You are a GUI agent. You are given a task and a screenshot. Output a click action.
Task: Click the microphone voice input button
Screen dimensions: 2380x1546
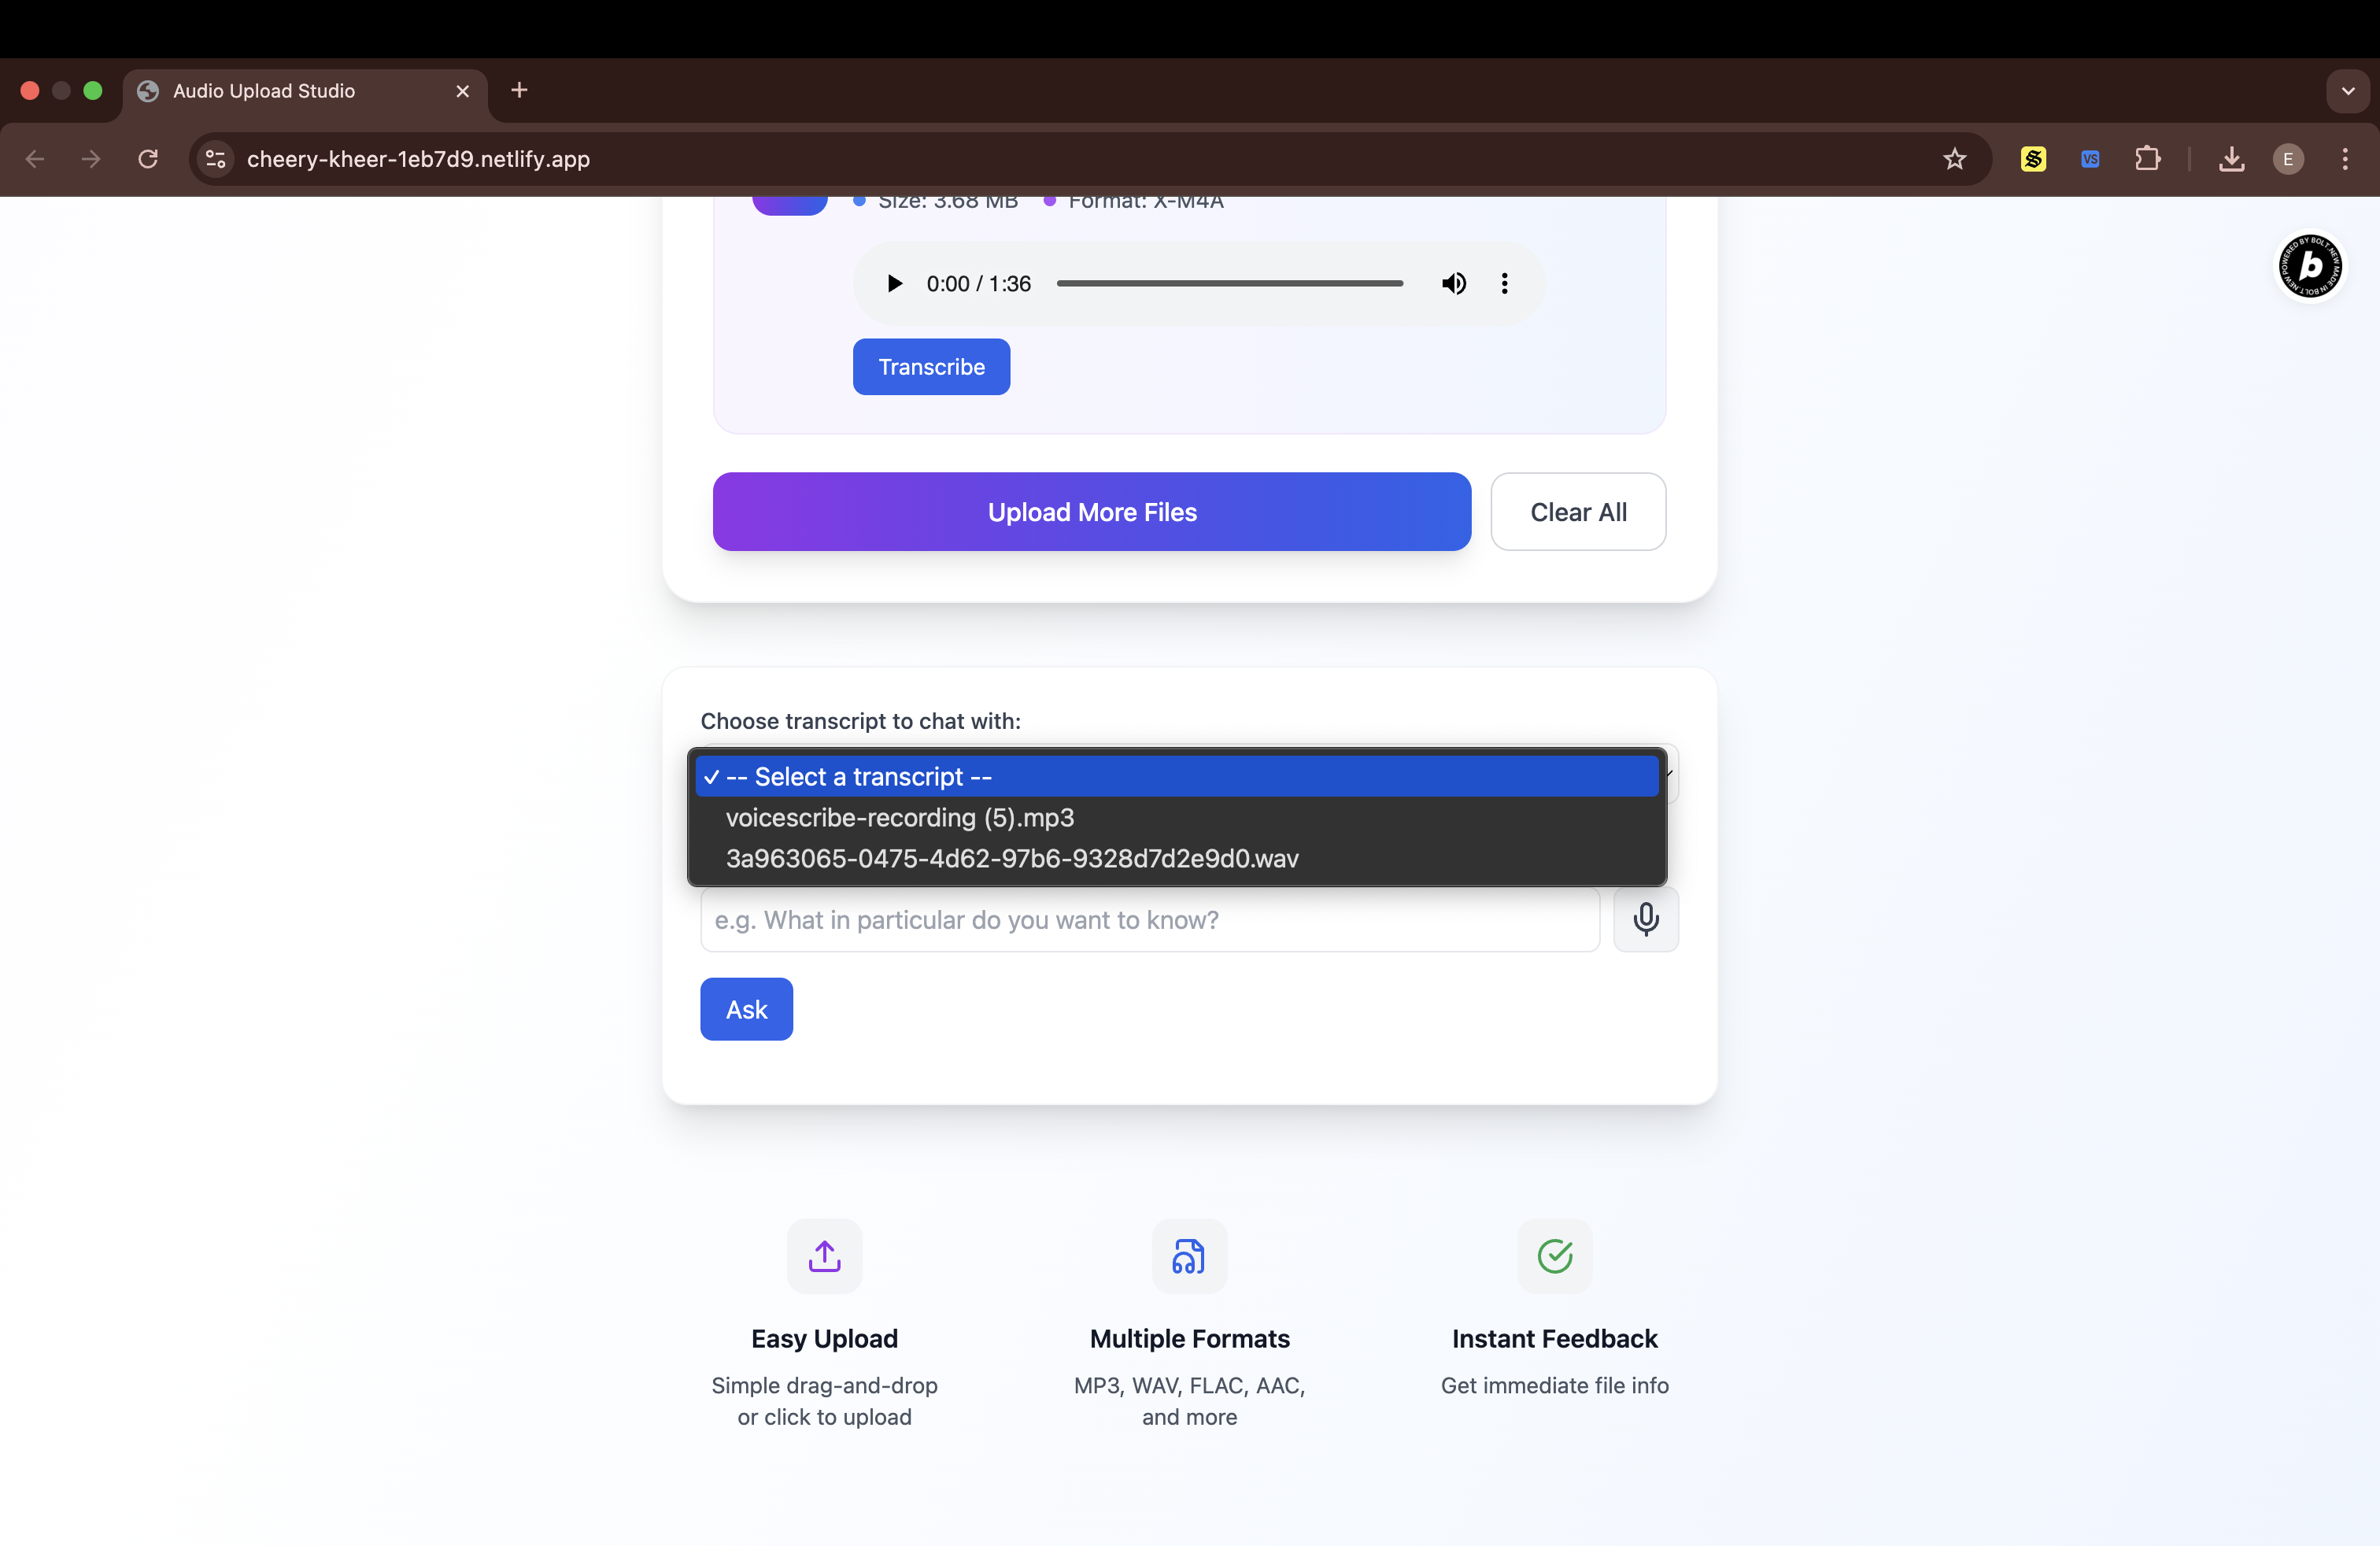pos(1645,919)
